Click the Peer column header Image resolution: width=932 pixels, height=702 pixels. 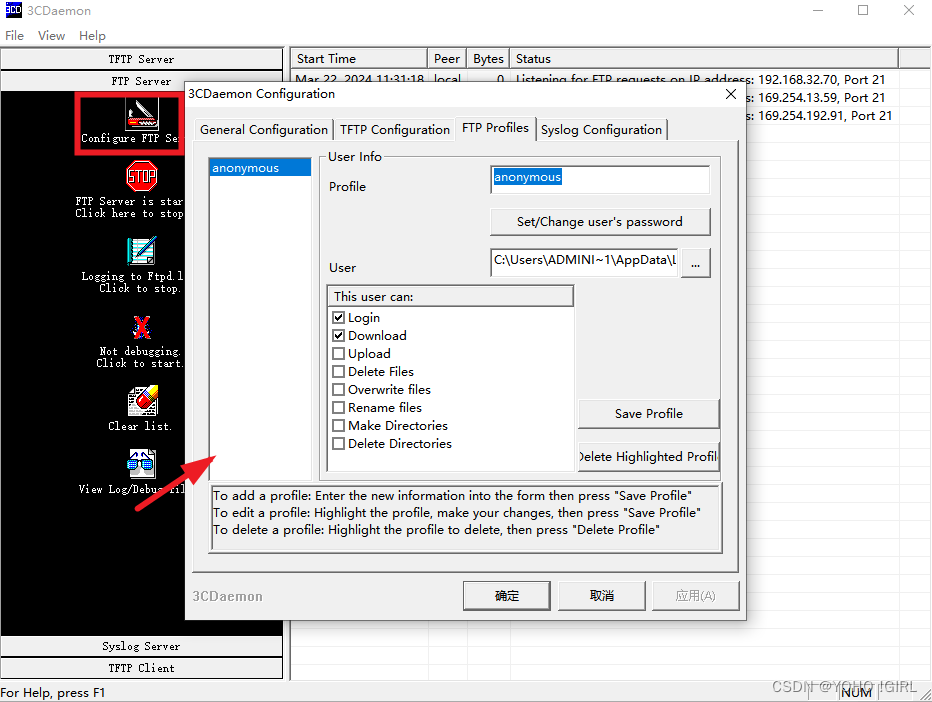pyautogui.click(x=447, y=59)
